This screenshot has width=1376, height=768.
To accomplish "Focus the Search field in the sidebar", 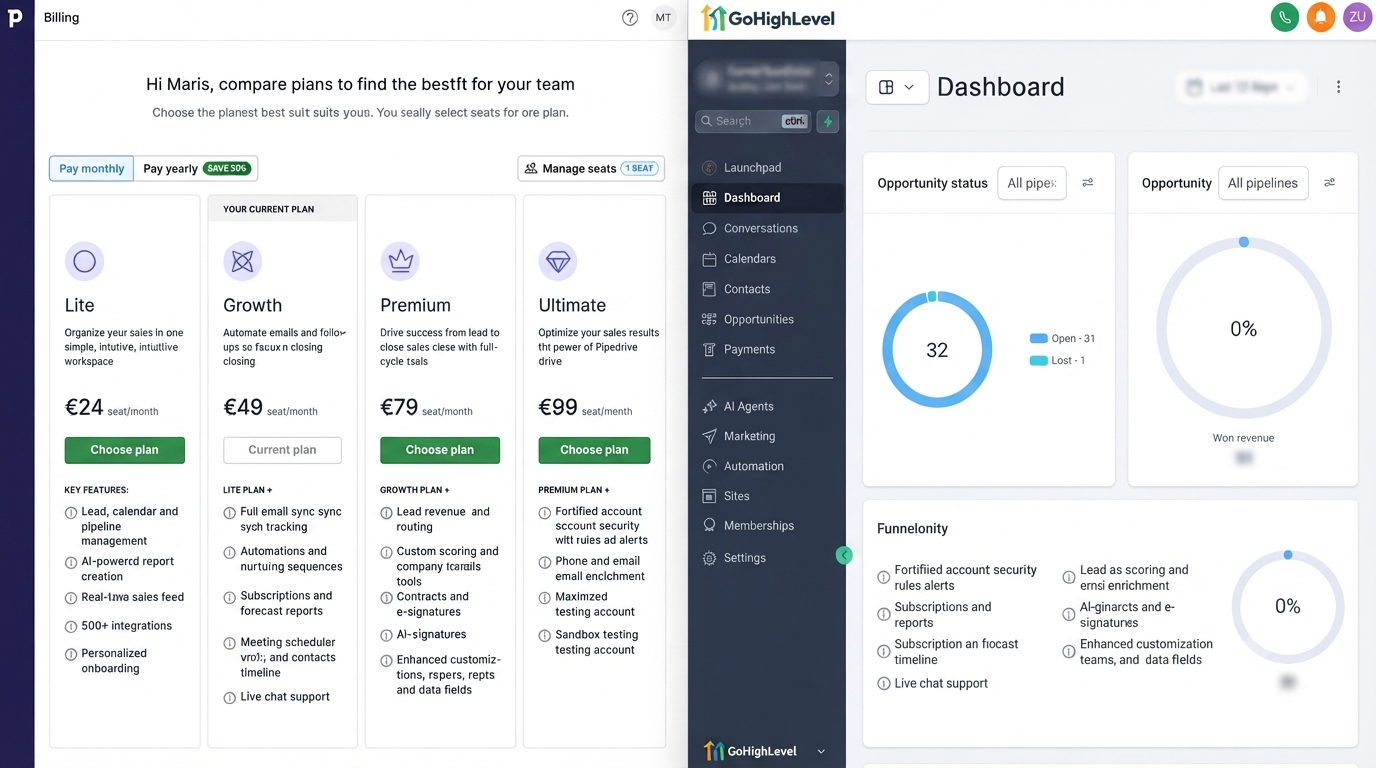I will click(753, 122).
